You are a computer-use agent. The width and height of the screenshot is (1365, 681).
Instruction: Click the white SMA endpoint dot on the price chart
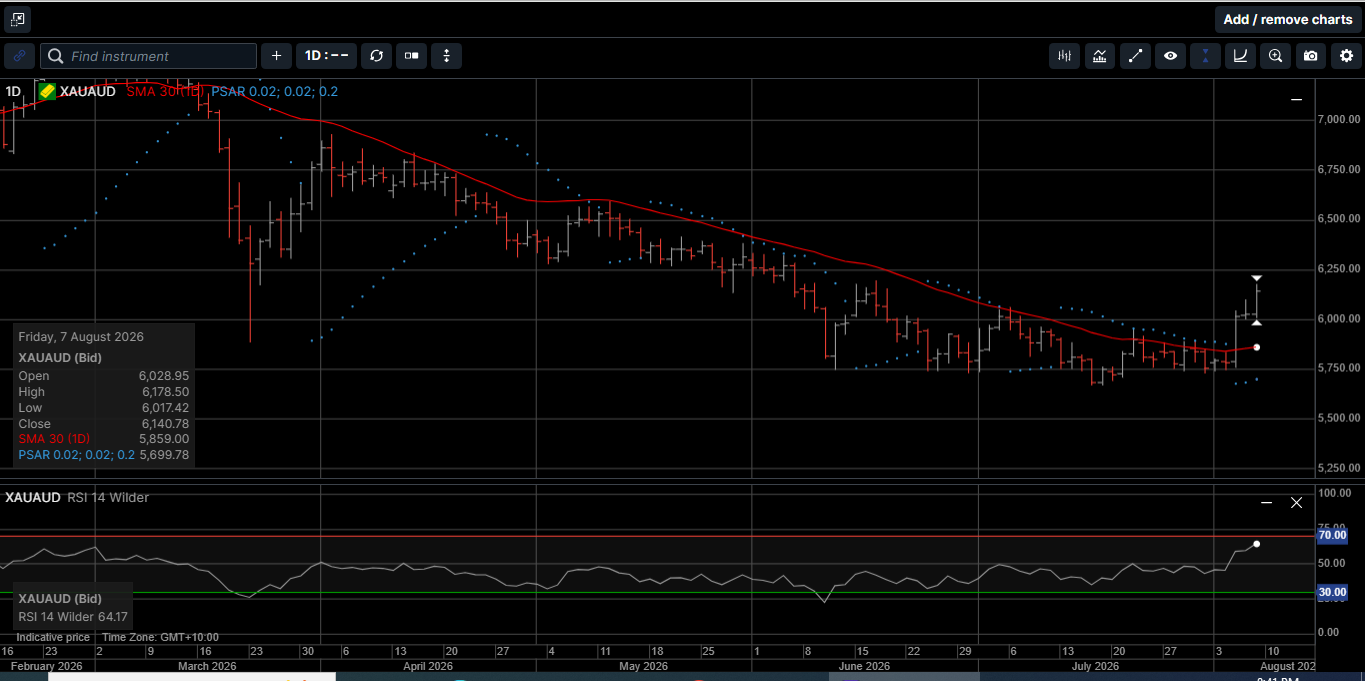coord(1256,347)
